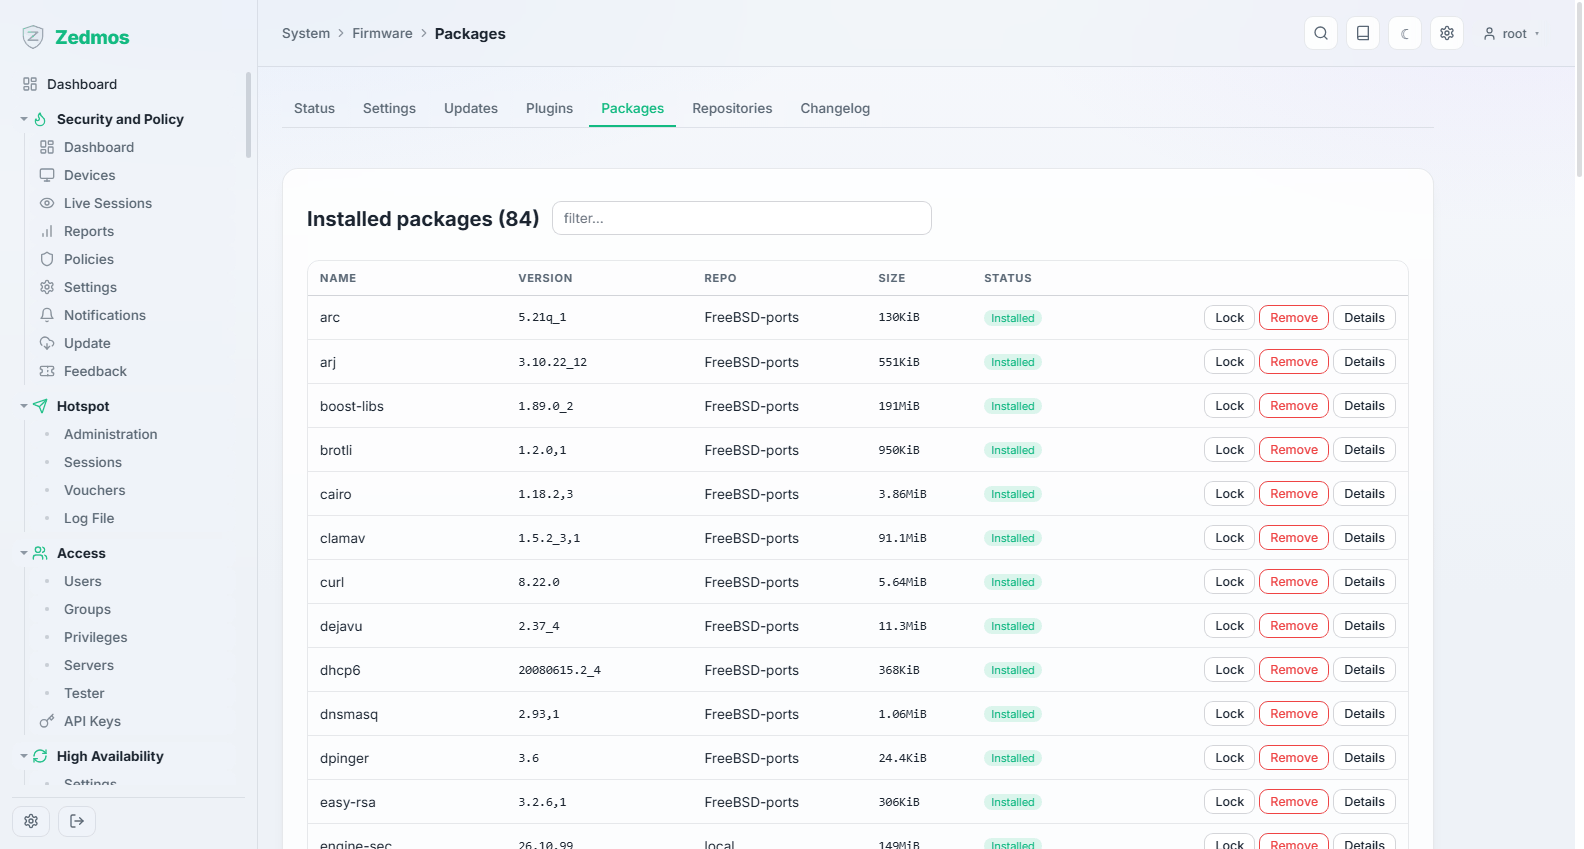Click the main page scrollbar
Viewport: 1584px width, 849px height.
1579,90
